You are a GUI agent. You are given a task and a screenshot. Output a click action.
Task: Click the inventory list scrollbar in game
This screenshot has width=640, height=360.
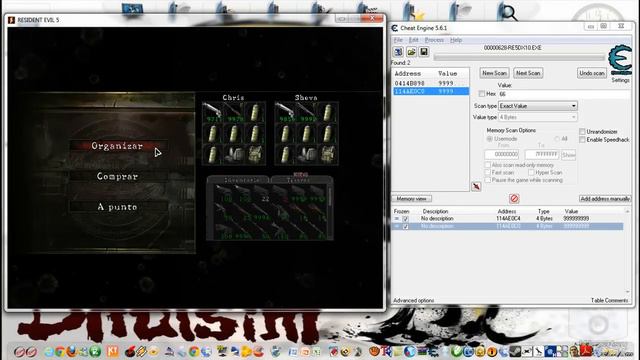[x=329, y=212]
